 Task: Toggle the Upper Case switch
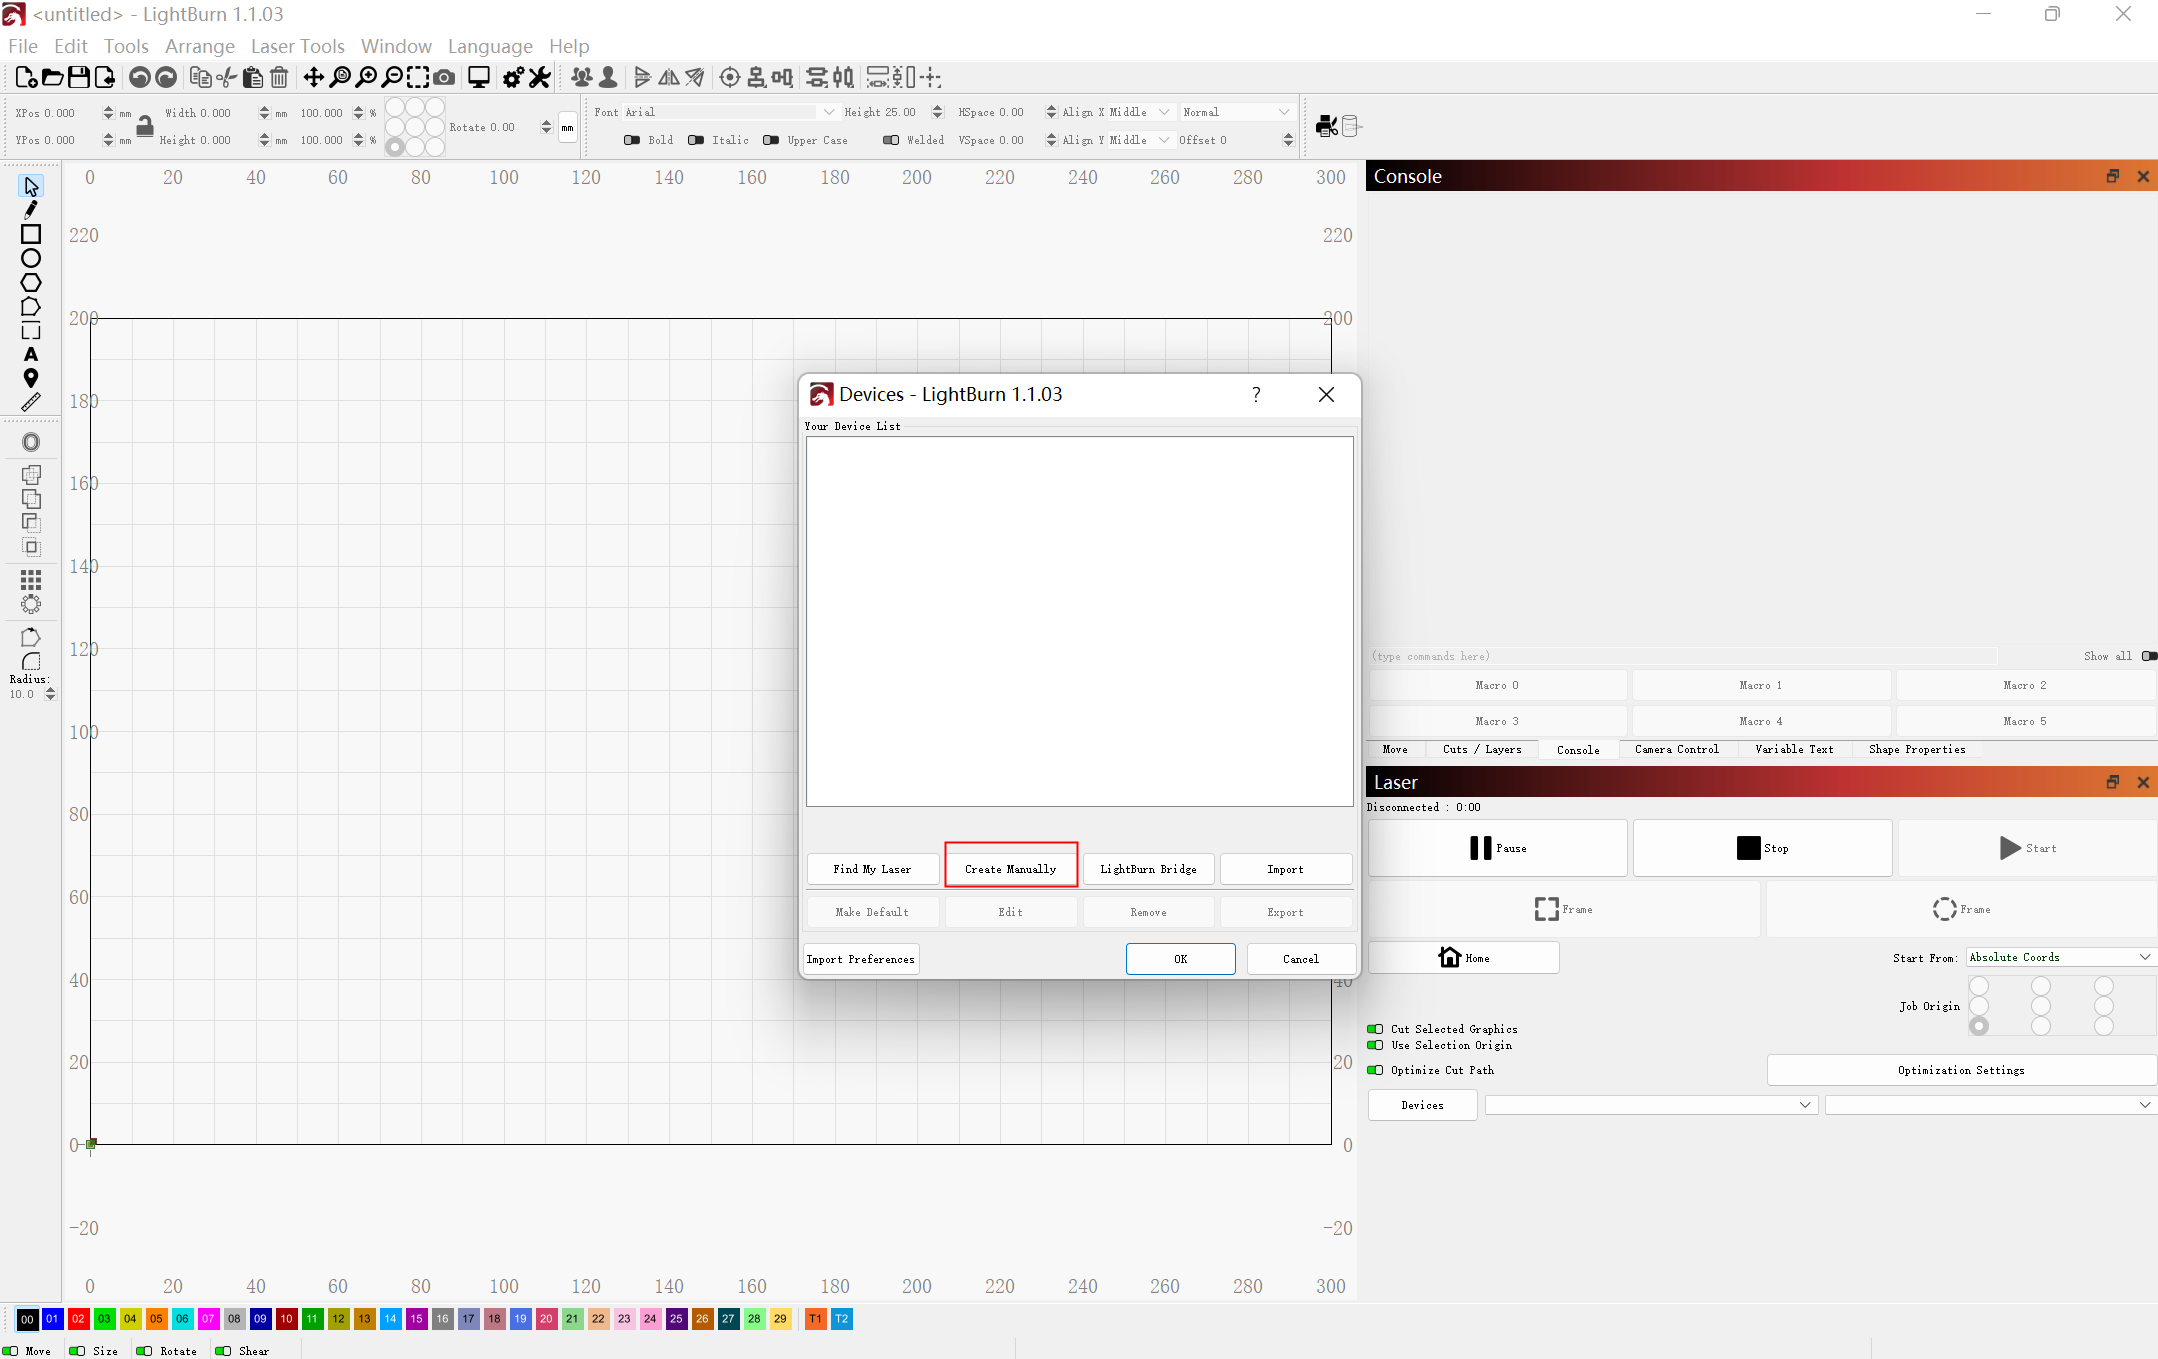click(771, 140)
